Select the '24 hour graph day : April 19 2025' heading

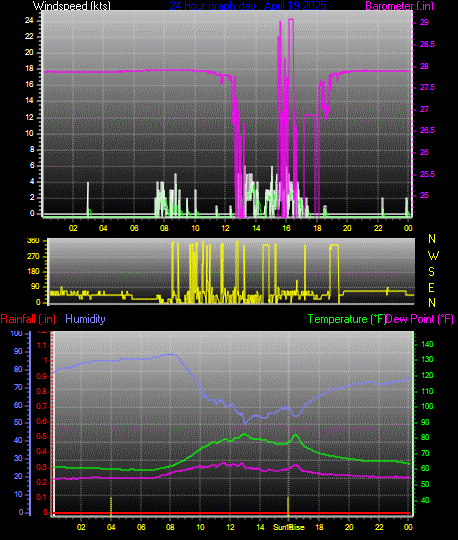pyautogui.click(x=248, y=6)
